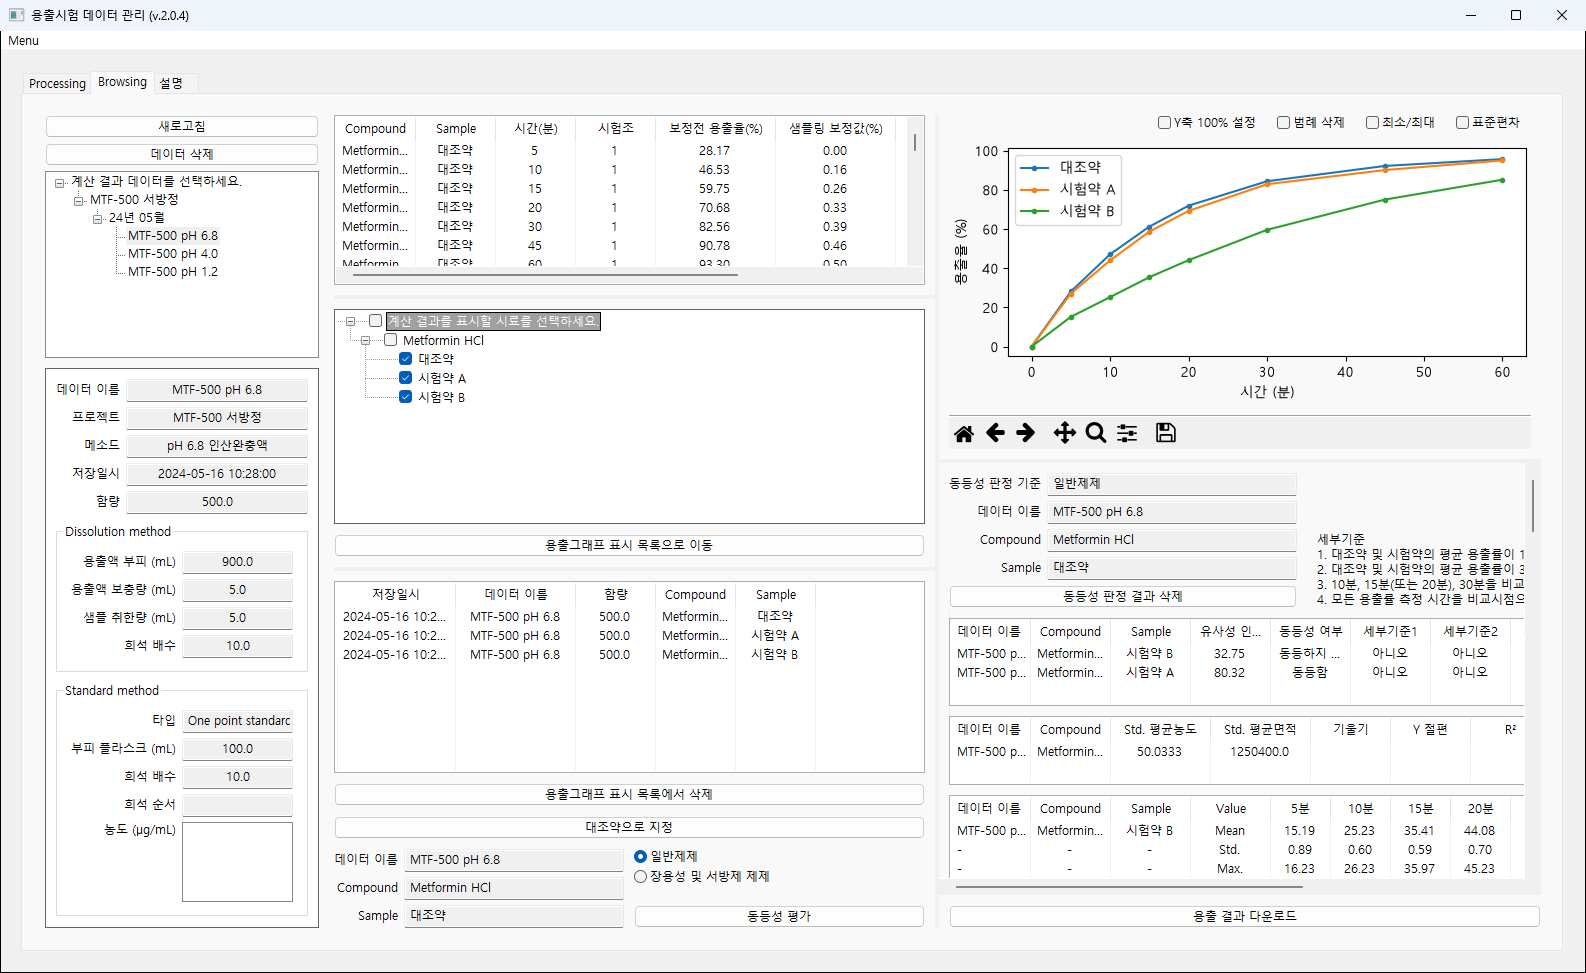The image size is (1586, 973).
Task: Enable the 표준편차 checkbox
Action: tap(1462, 122)
